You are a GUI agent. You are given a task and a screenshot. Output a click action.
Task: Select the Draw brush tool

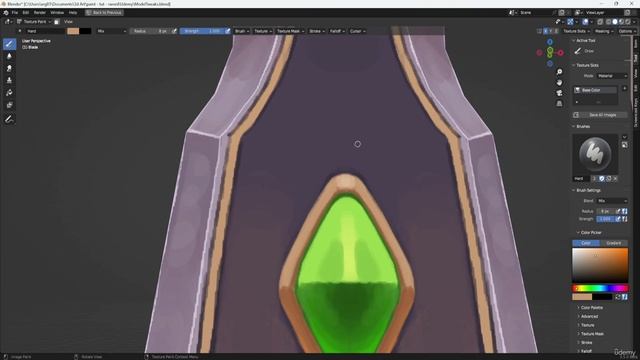tap(9, 44)
